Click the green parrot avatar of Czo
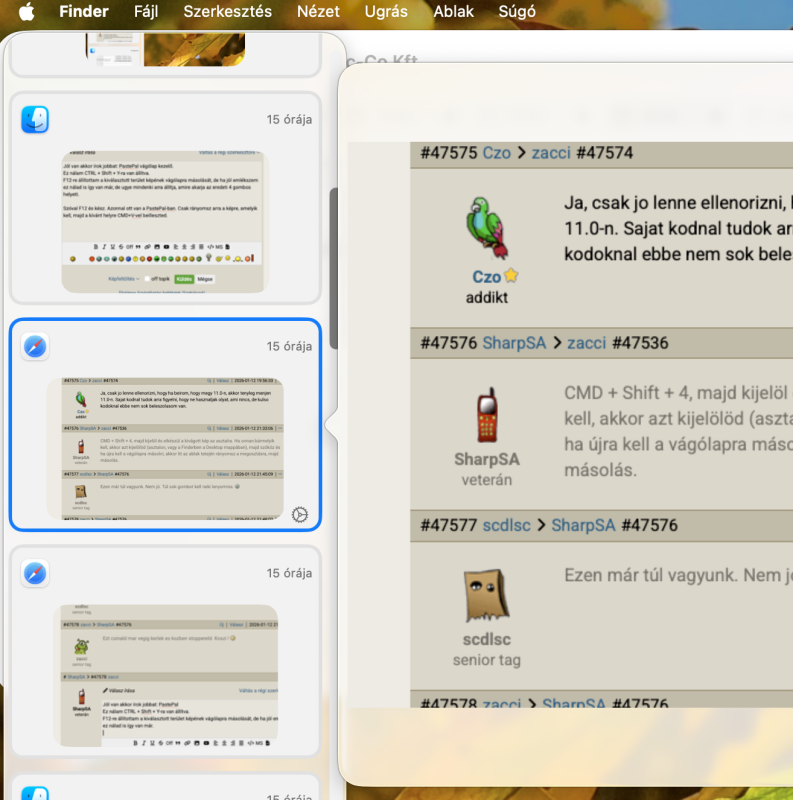The width and height of the screenshot is (793, 800). (486, 228)
